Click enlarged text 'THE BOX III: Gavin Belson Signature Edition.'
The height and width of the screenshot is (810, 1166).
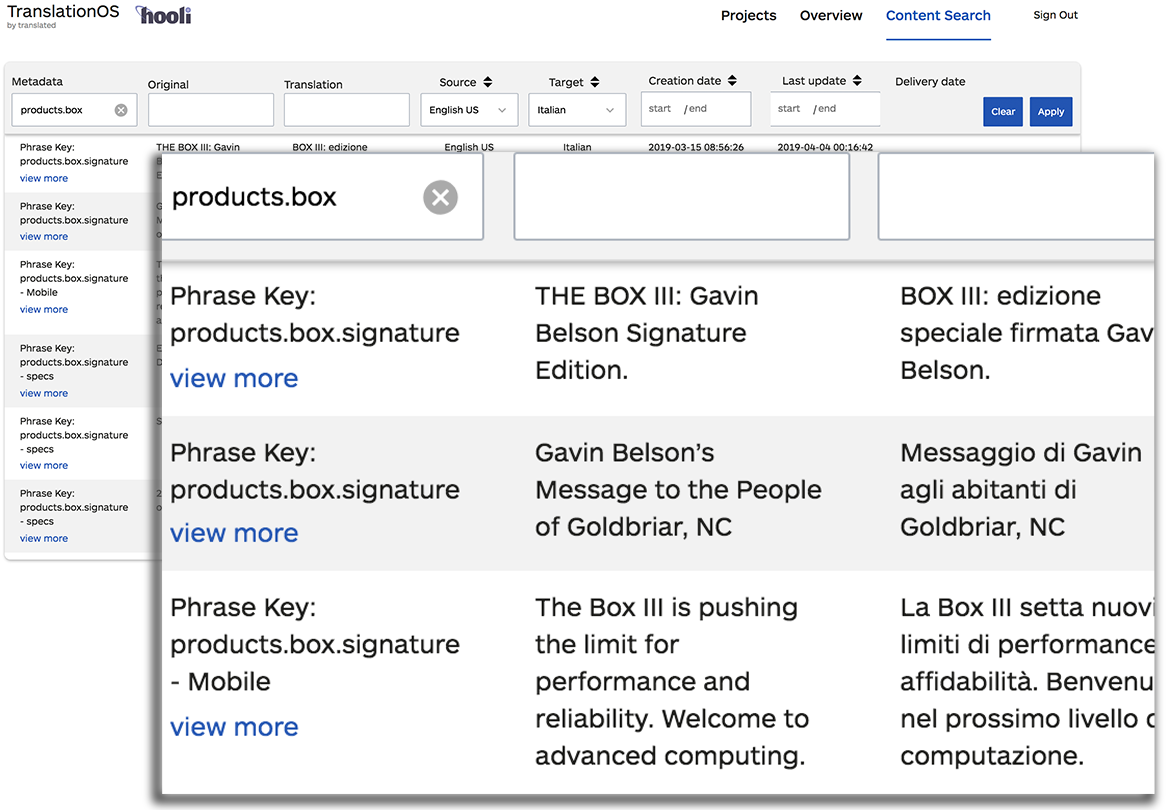pos(647,333)
